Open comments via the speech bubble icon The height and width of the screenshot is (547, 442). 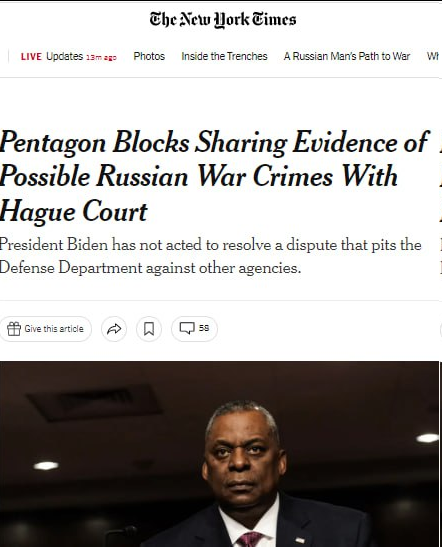pyautogui.click(x=187, y=328)
